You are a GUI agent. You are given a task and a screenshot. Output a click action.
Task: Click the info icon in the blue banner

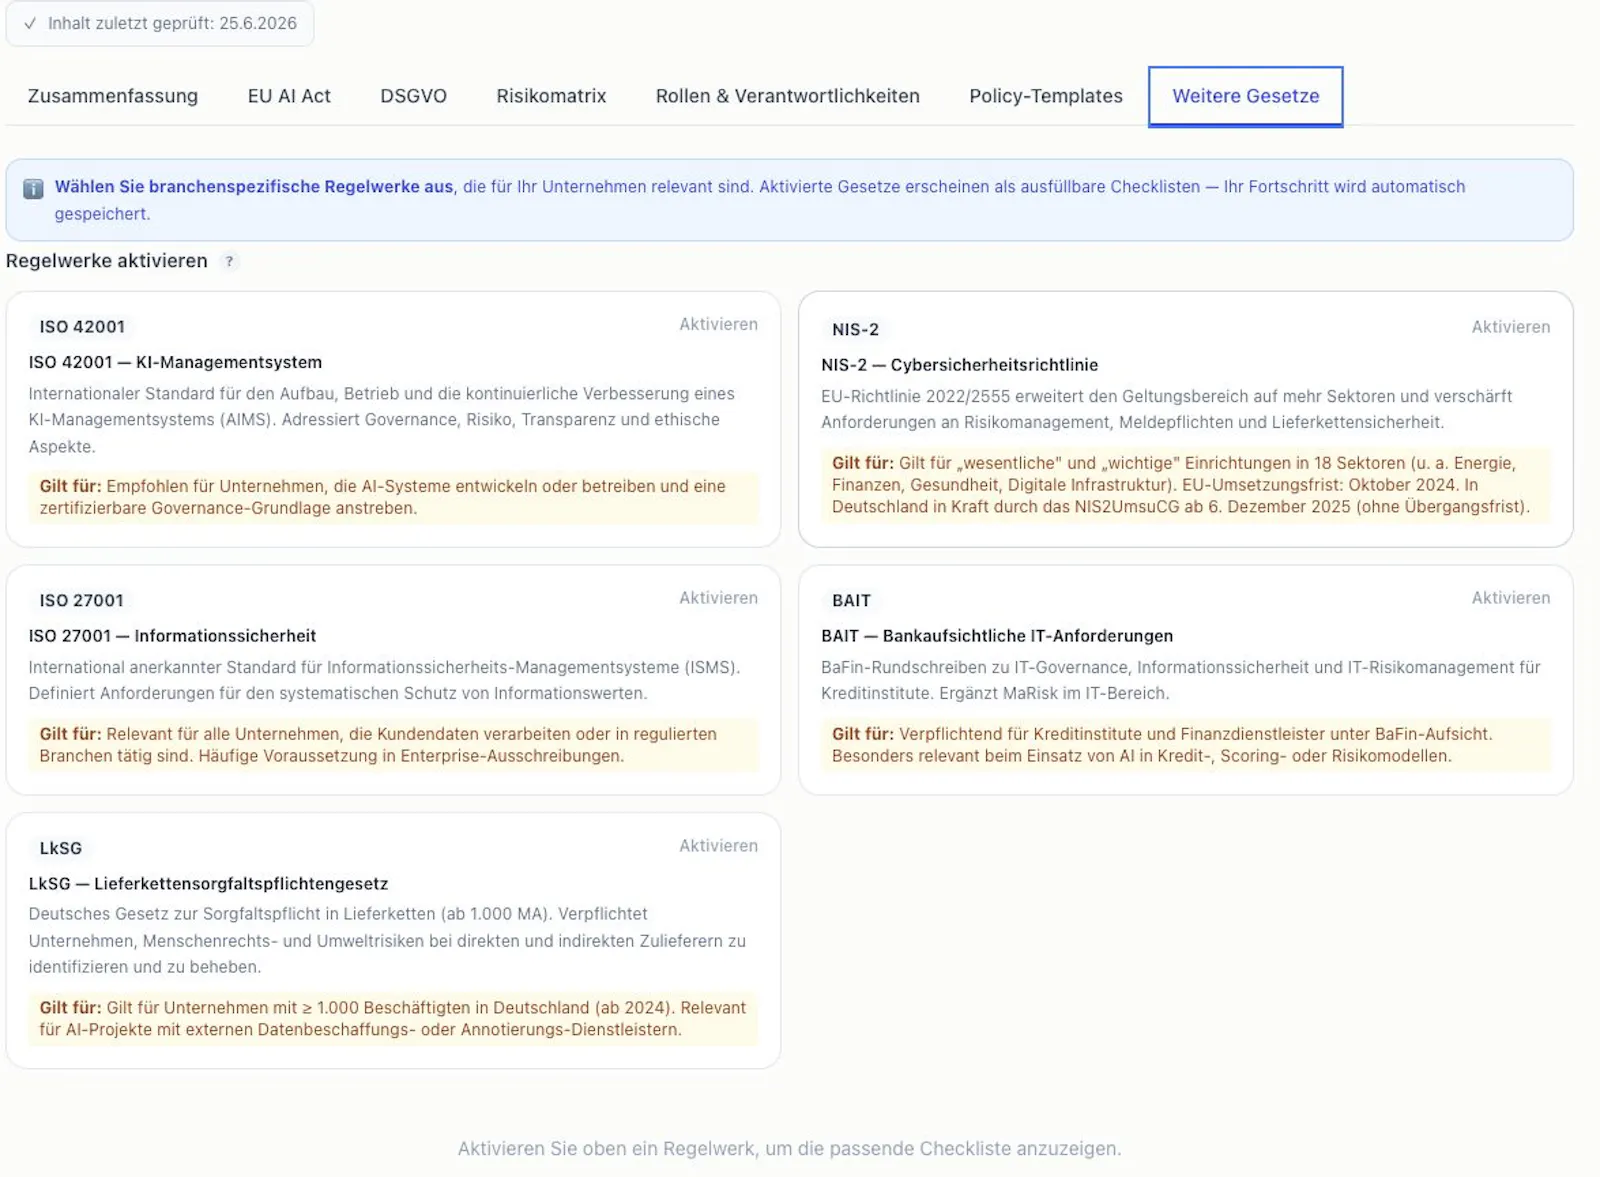tap(33, 188)
